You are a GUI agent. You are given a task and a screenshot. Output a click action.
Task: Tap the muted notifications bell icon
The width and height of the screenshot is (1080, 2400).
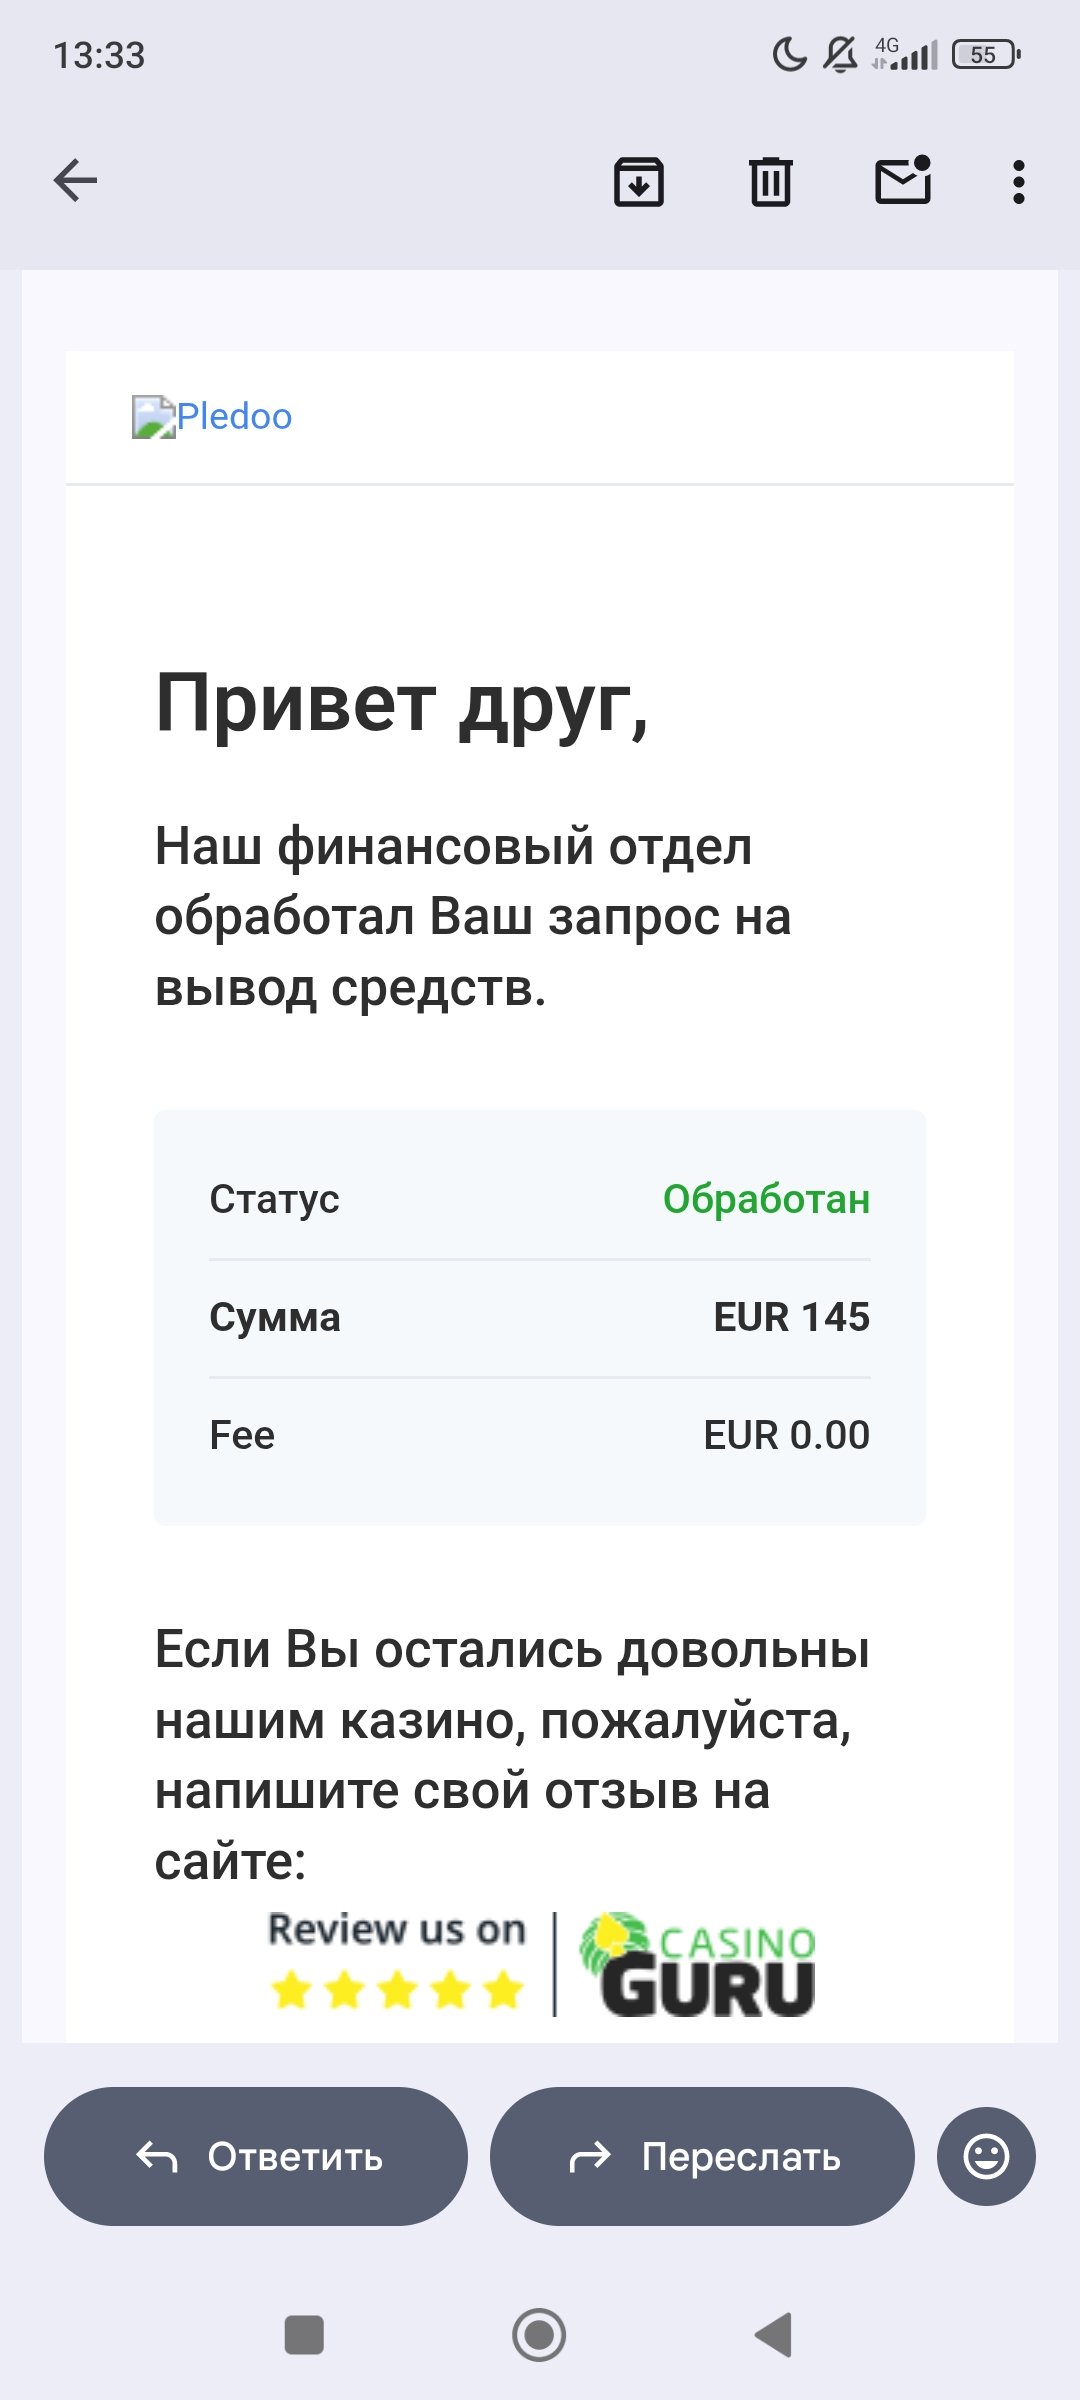click(840, 54)
